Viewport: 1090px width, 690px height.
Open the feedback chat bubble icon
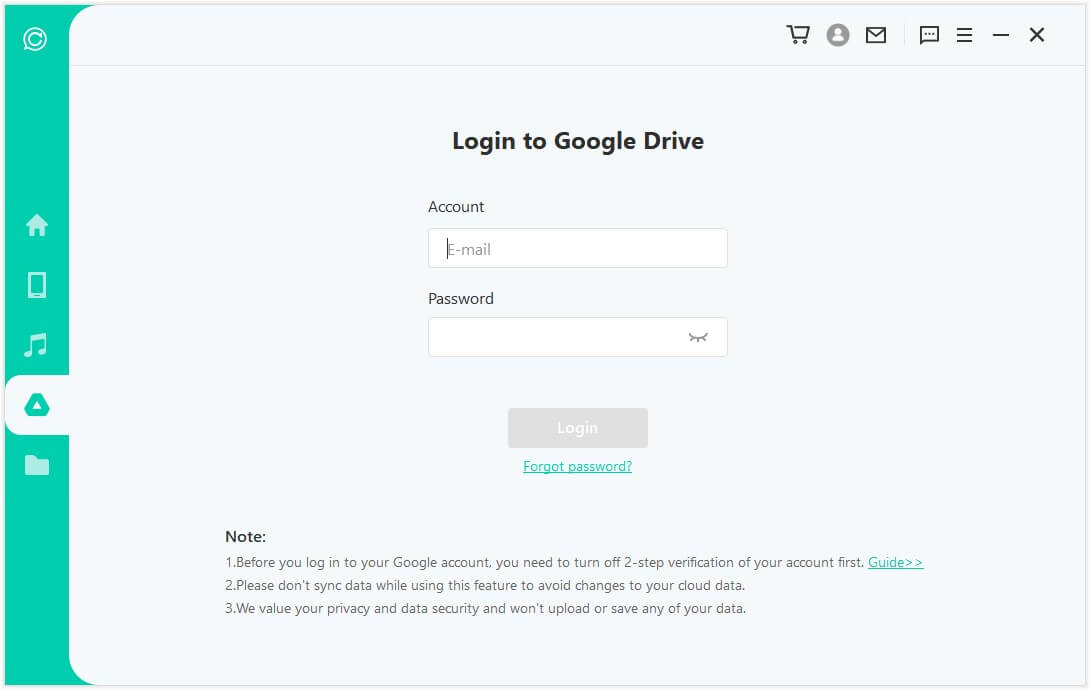tap(929, 35)
